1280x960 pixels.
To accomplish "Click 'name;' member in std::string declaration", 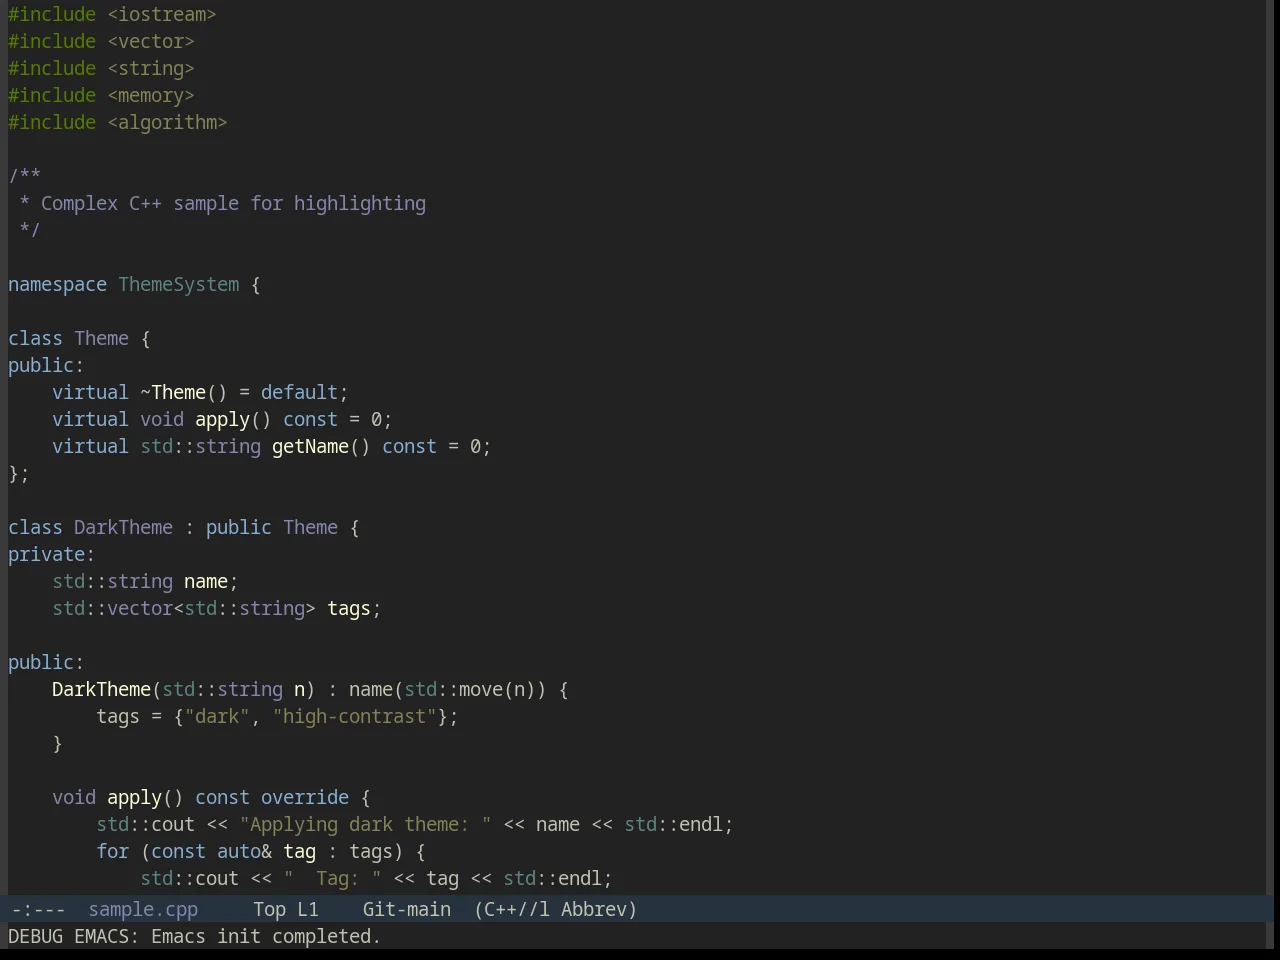I will 211,581.
